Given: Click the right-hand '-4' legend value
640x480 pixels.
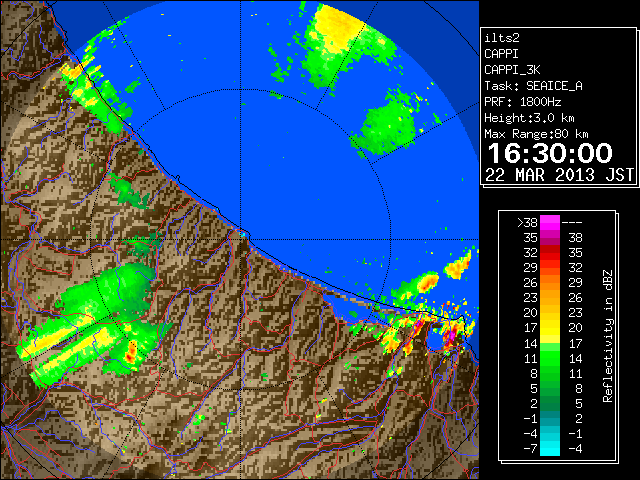Looking at the screenshot, I should [575, 449].
